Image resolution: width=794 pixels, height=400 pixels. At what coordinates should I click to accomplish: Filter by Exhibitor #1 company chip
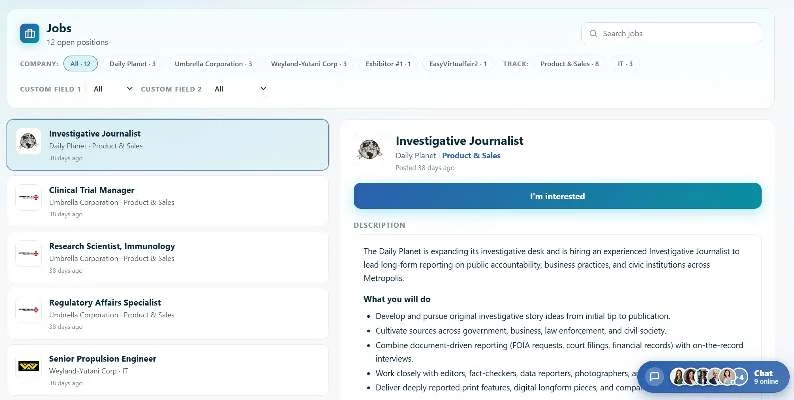click(388, 64)
